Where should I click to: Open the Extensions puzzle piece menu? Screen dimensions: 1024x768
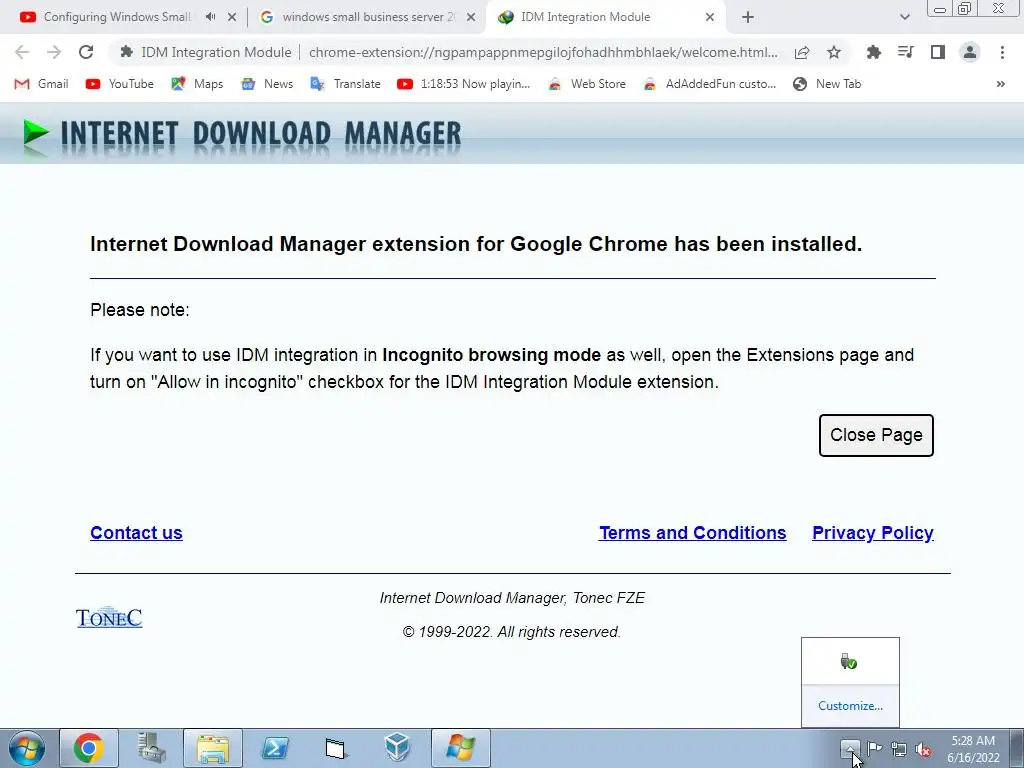[x=873, y=52]
